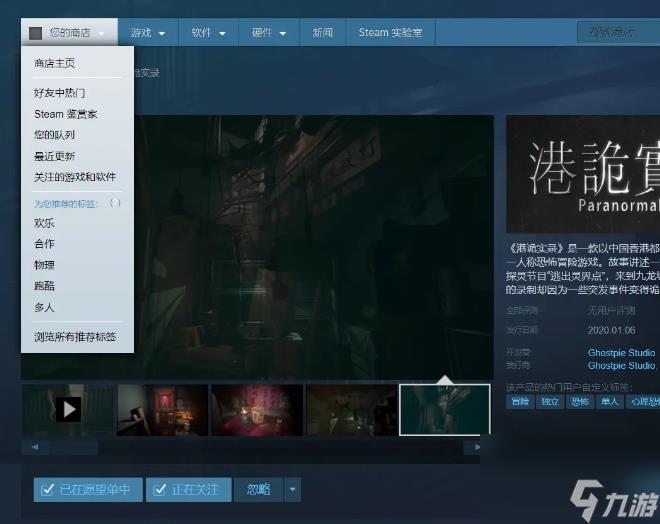Click the 忽略 ignore button
This screenshot has height=524, width=660.
(258, 489)
